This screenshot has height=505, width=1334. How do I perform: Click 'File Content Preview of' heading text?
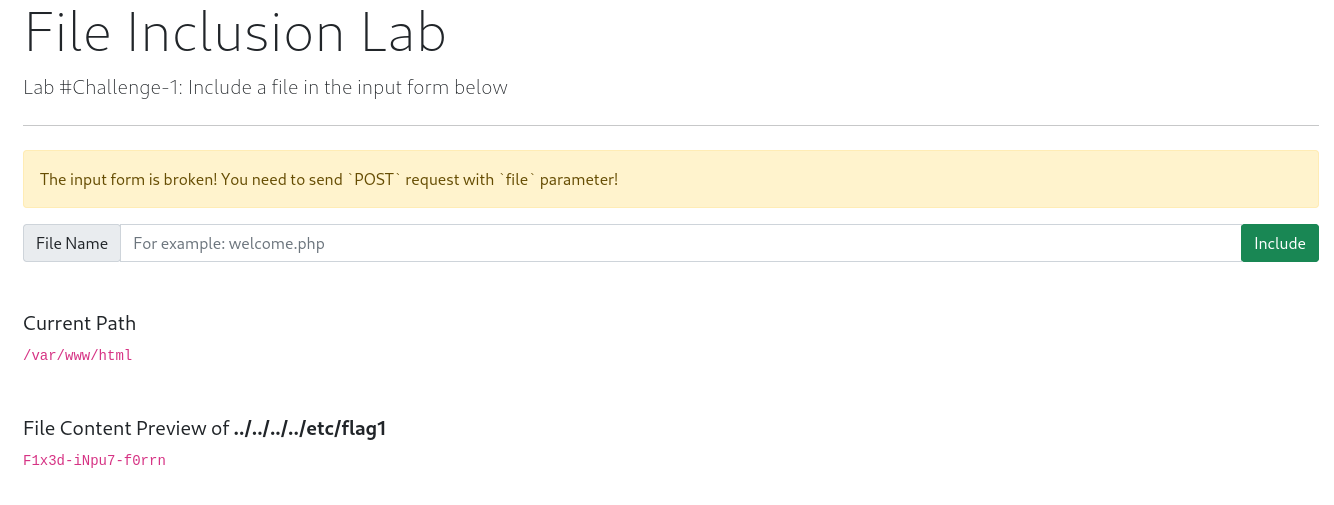[126, 428]
